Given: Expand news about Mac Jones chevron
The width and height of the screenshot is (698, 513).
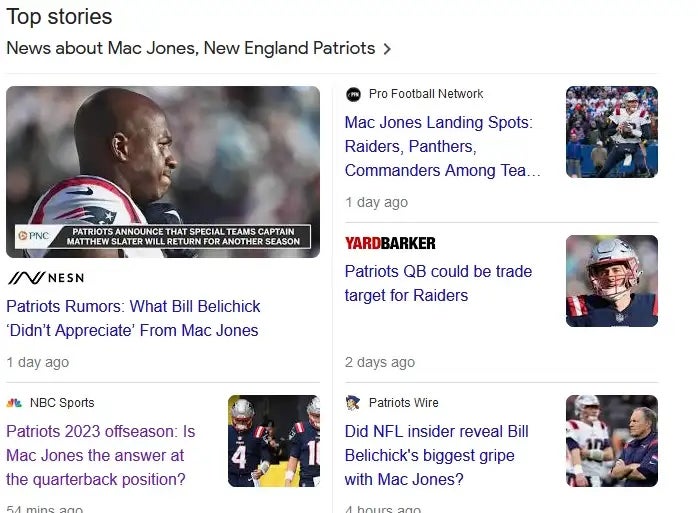Looking at the screenshot, I should coord(388,48).
